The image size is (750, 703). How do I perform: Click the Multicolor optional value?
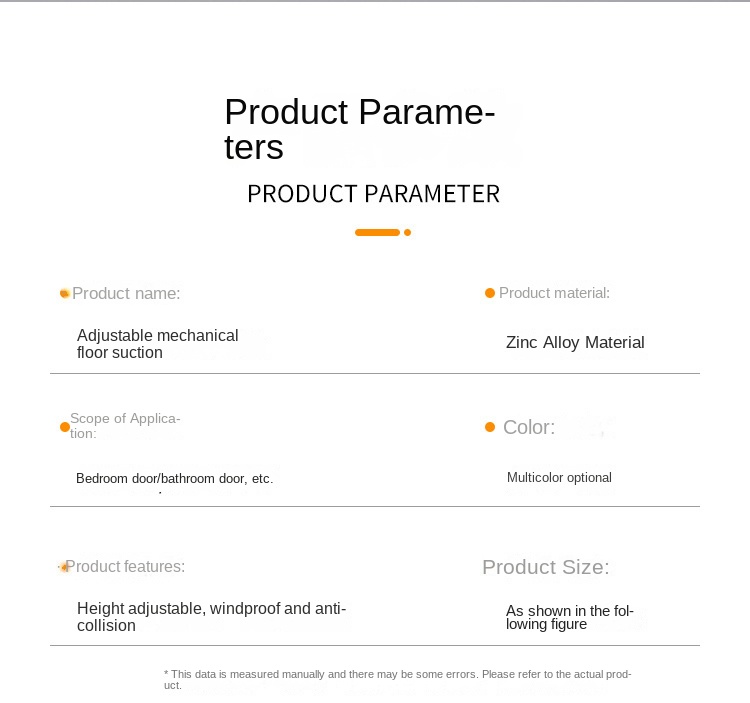coord(559,477)
